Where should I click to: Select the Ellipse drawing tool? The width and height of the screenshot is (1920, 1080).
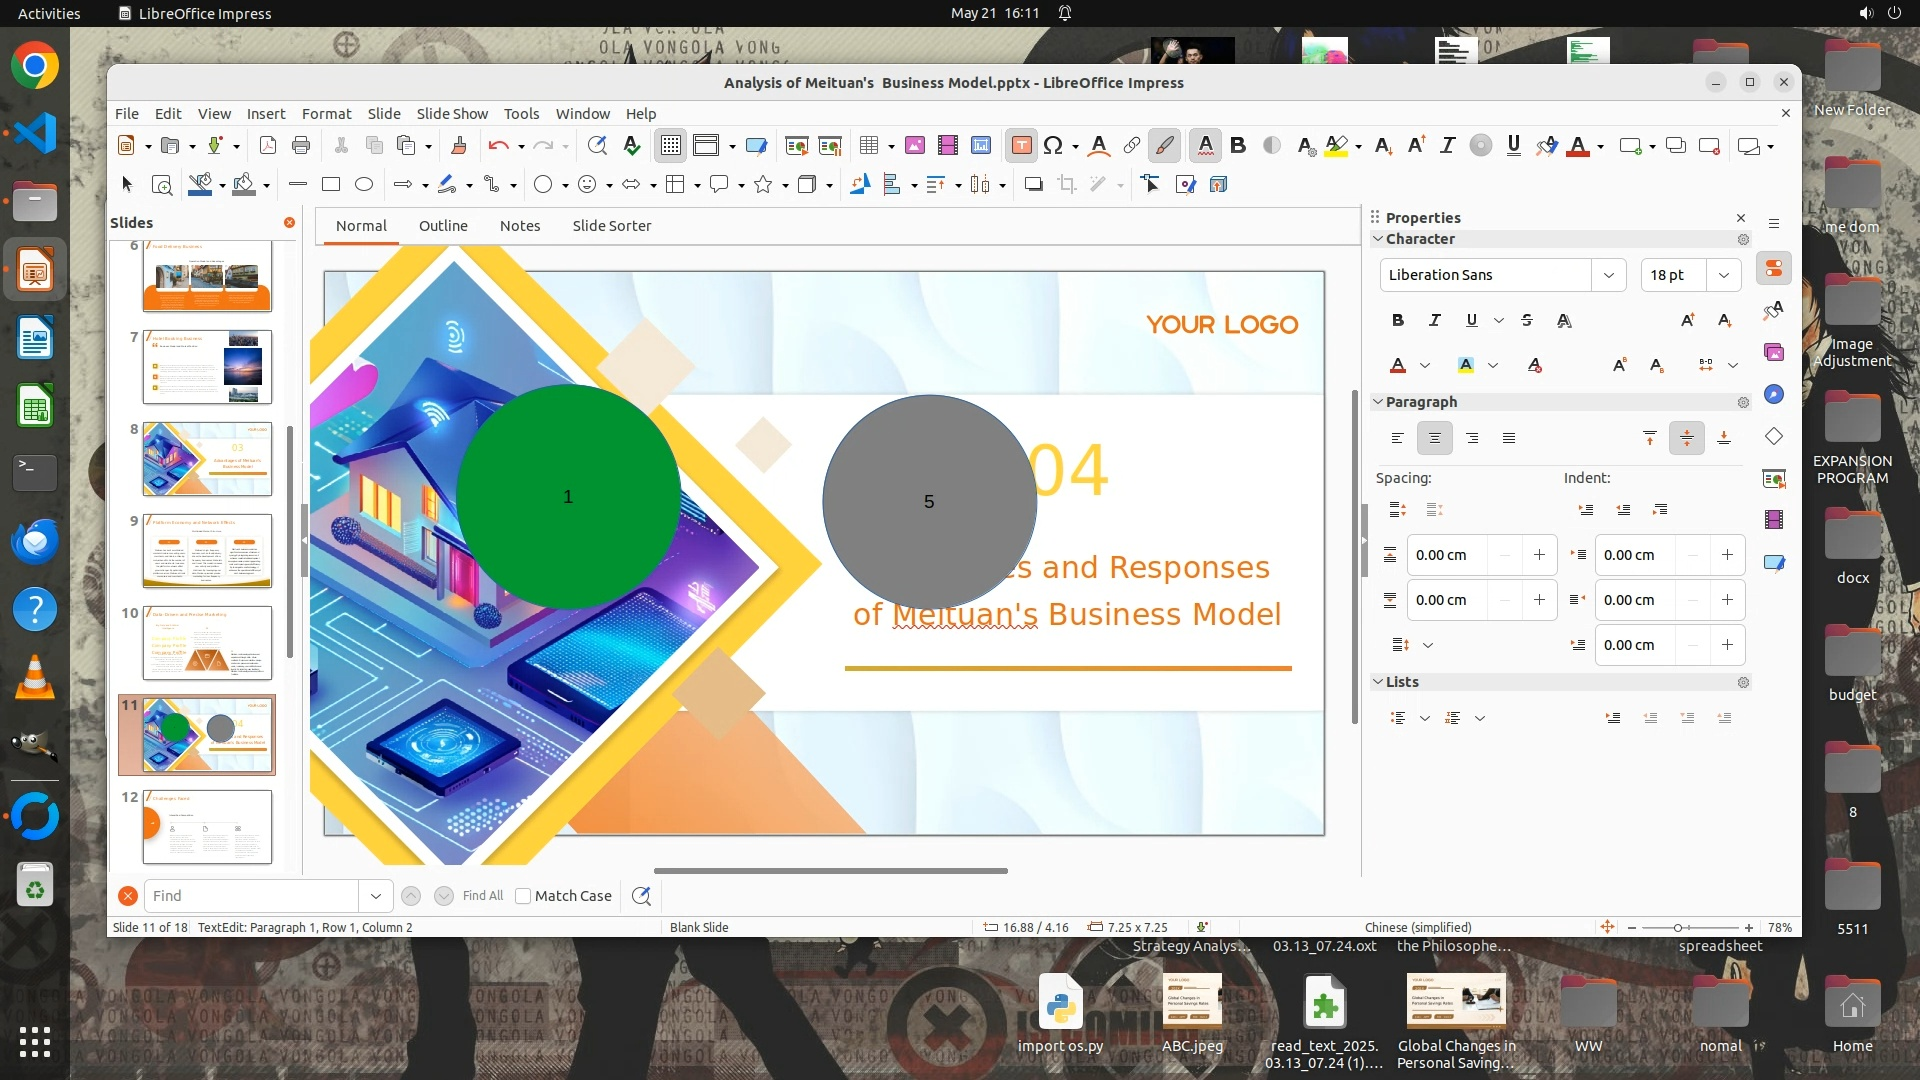click(364, 184)
